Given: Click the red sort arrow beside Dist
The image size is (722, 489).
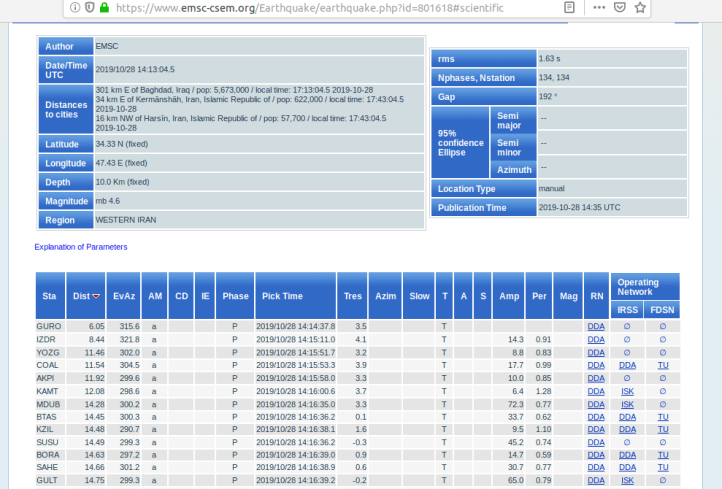Looking at the screenshot, I should (96, 296).
